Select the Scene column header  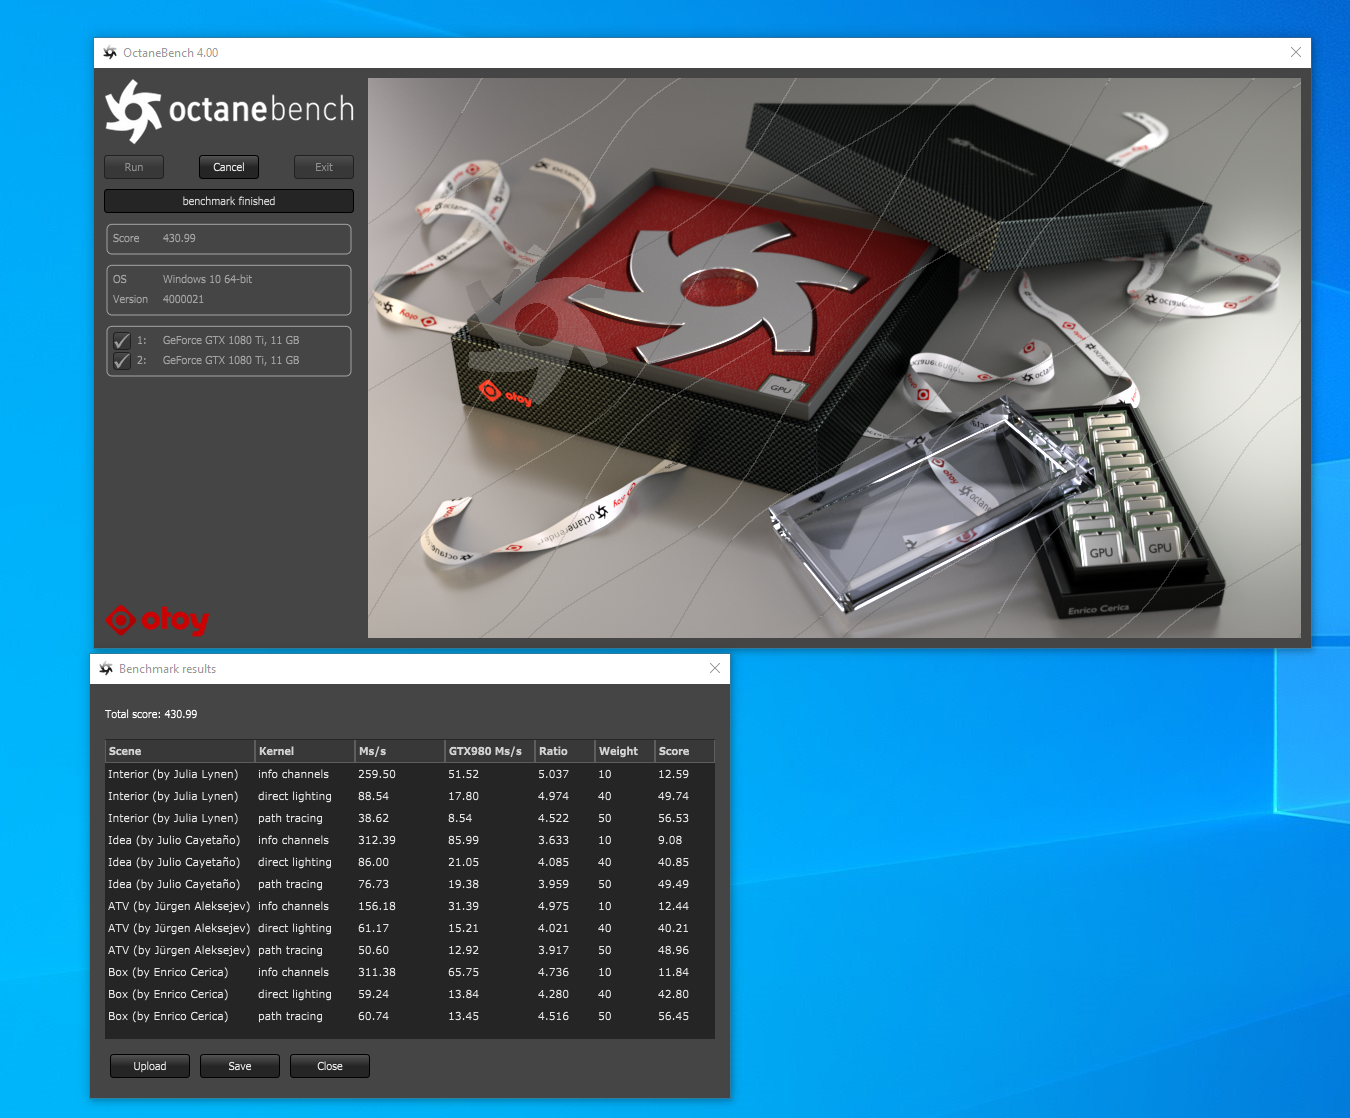(x=180, y=751)
